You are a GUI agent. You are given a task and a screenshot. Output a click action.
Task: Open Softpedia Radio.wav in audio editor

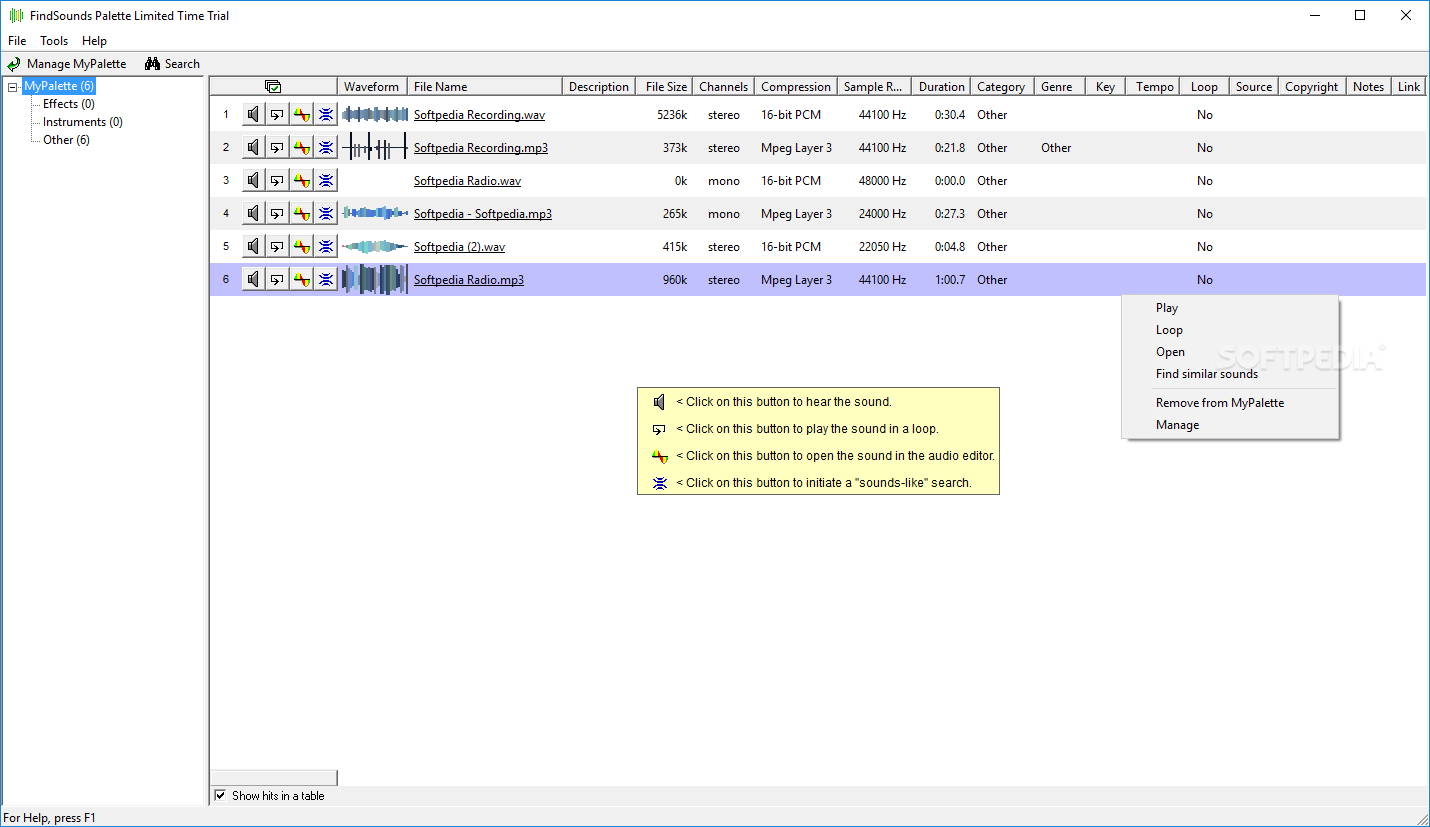(x=301, y=181)
